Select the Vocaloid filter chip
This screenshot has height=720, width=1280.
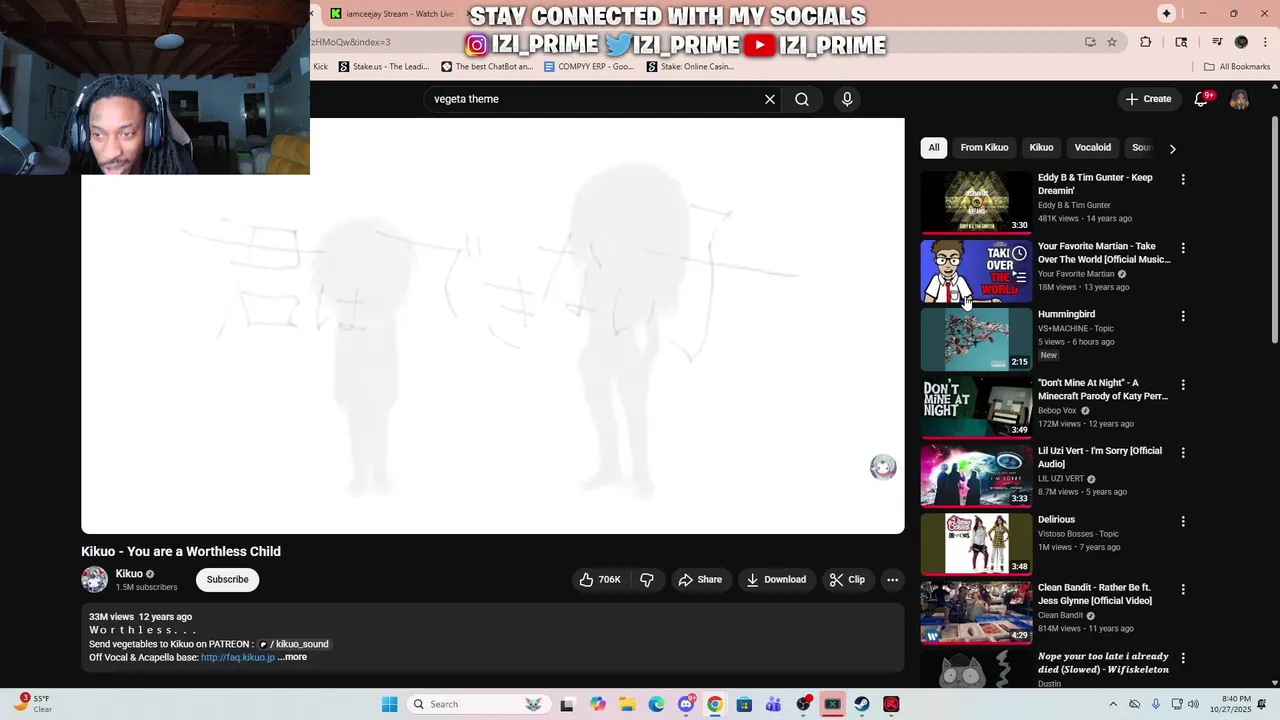(x=1093, y=147)
